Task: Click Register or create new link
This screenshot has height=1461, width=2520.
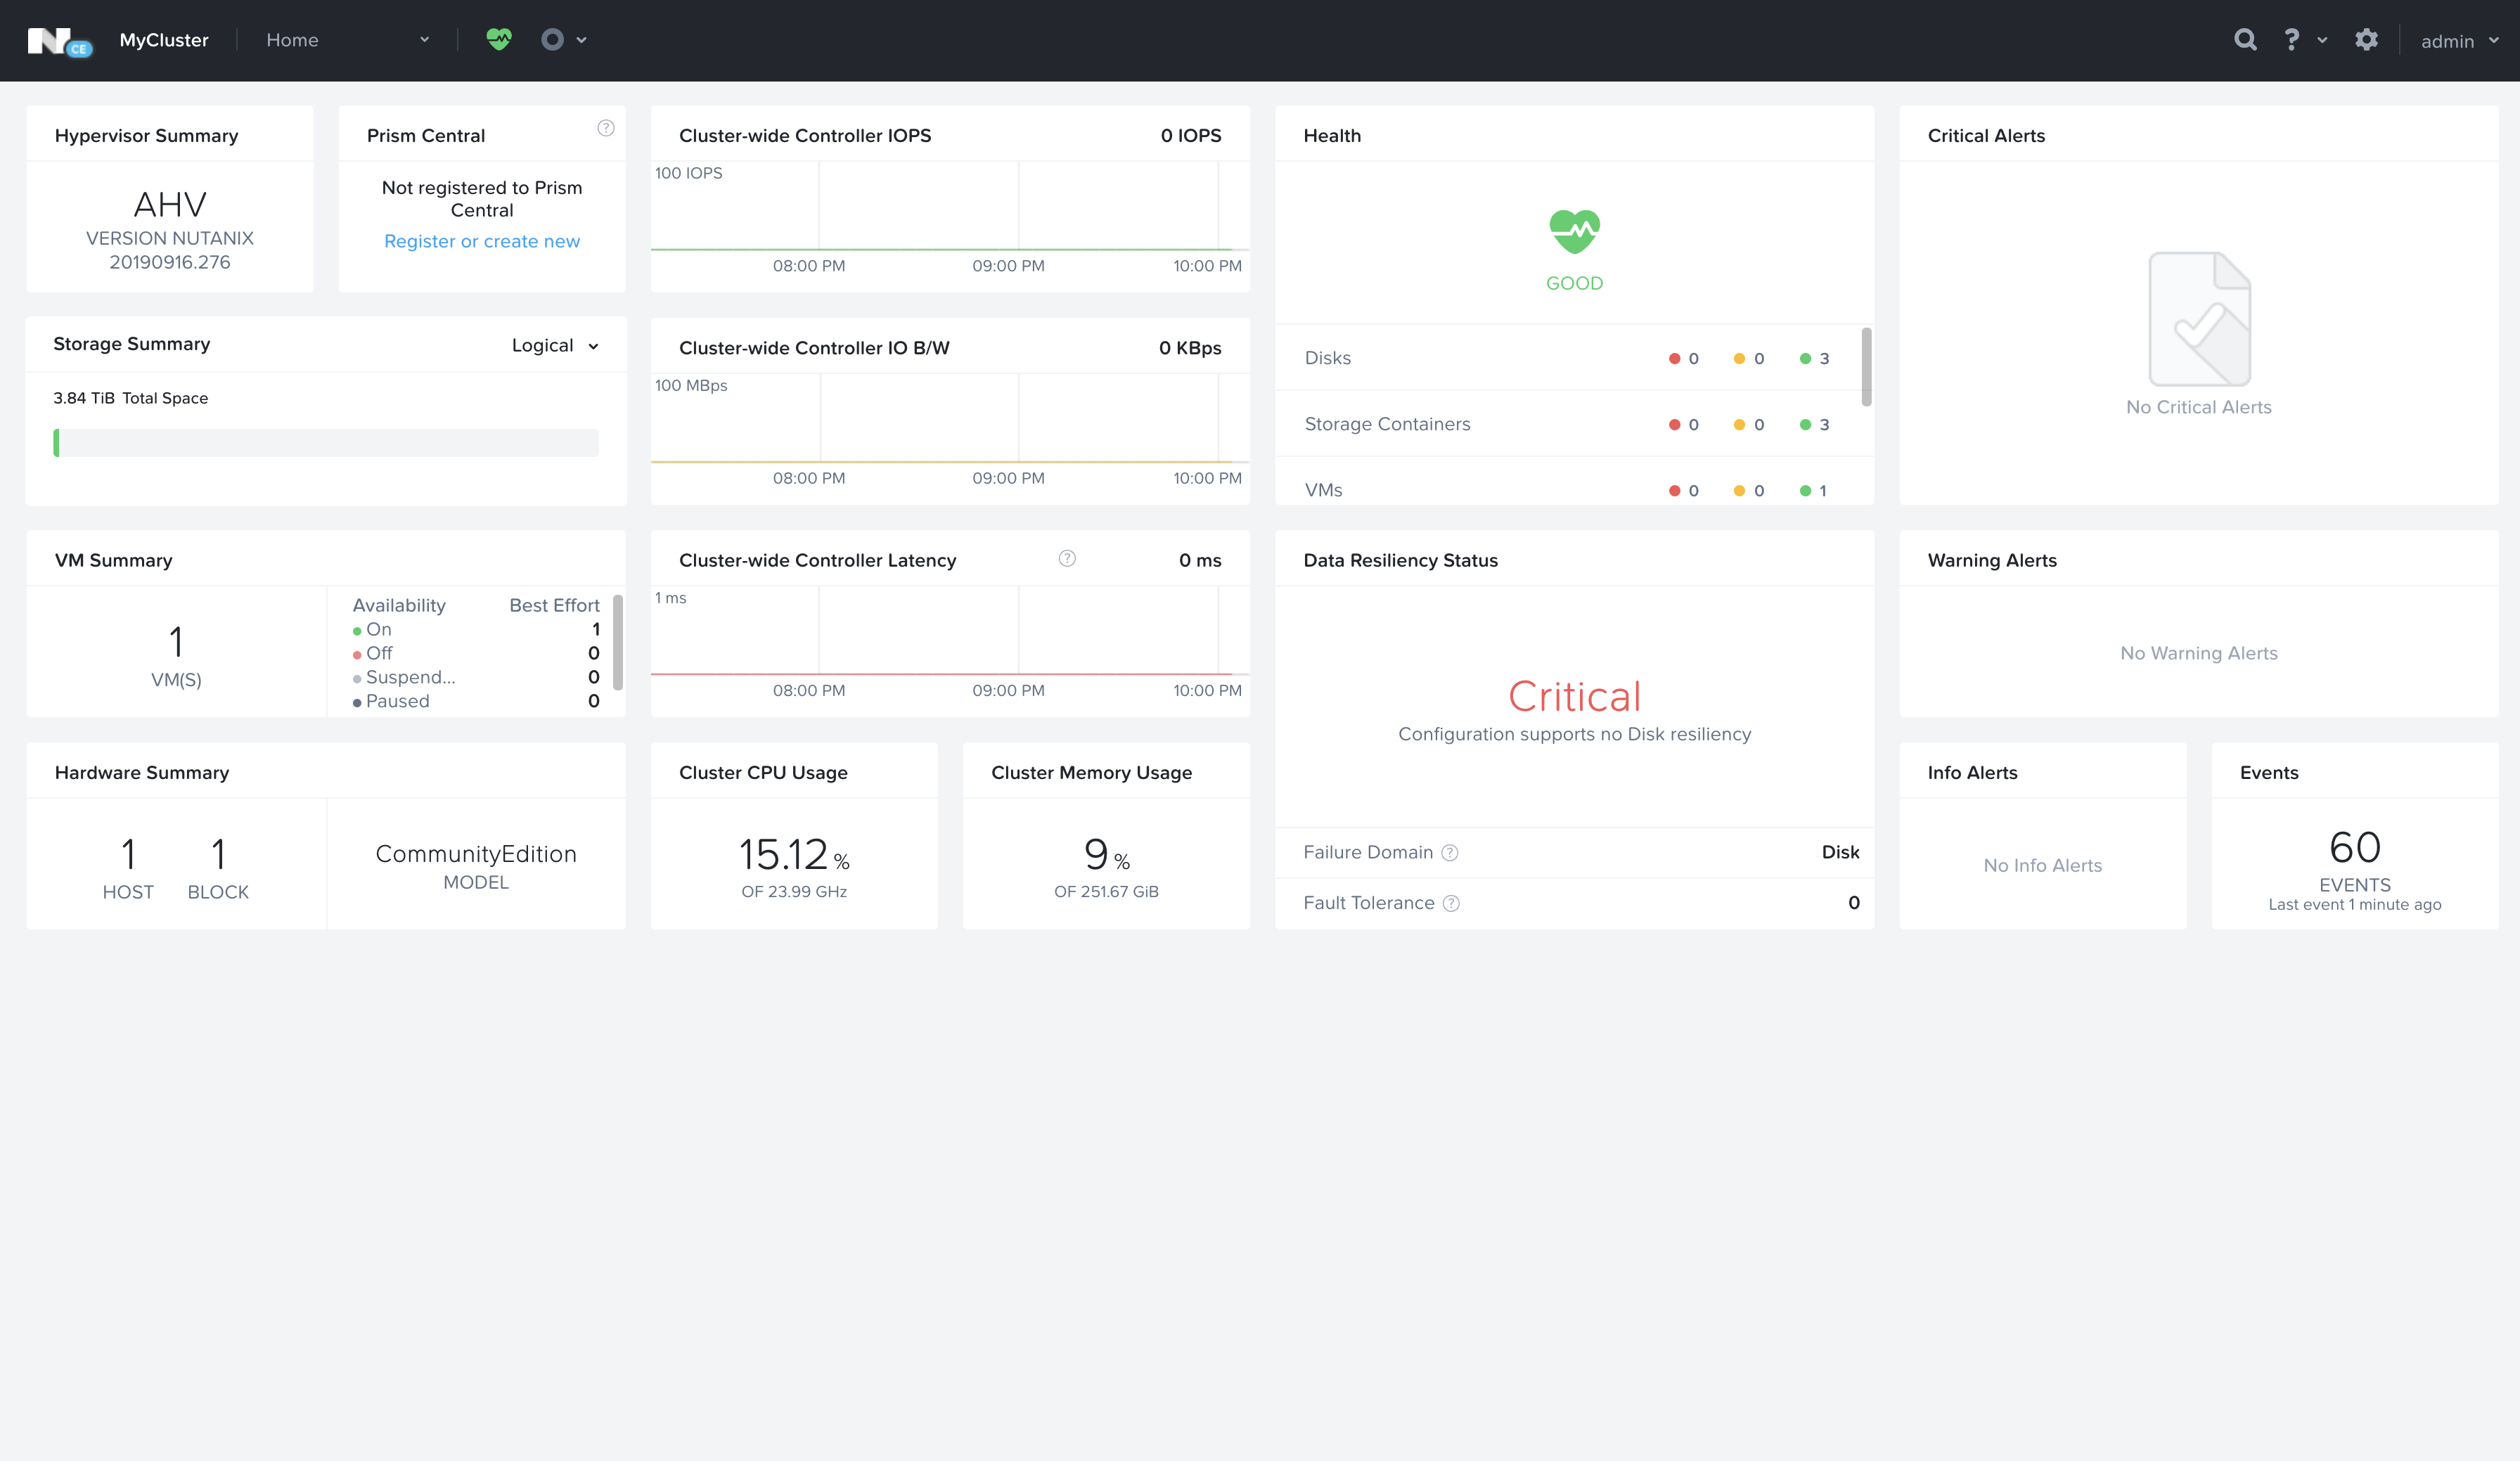Action: pos(482,241)
